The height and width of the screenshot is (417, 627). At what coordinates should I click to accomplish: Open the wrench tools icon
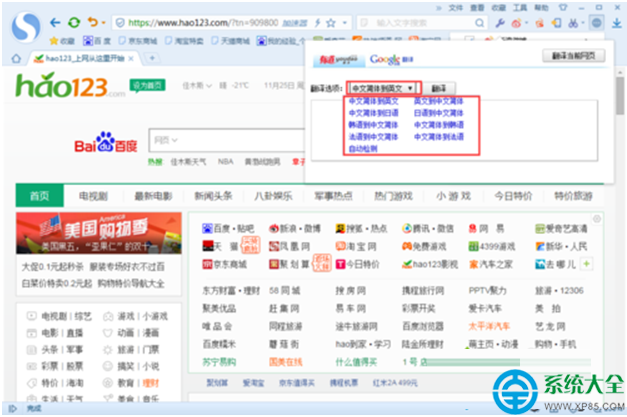500,23
